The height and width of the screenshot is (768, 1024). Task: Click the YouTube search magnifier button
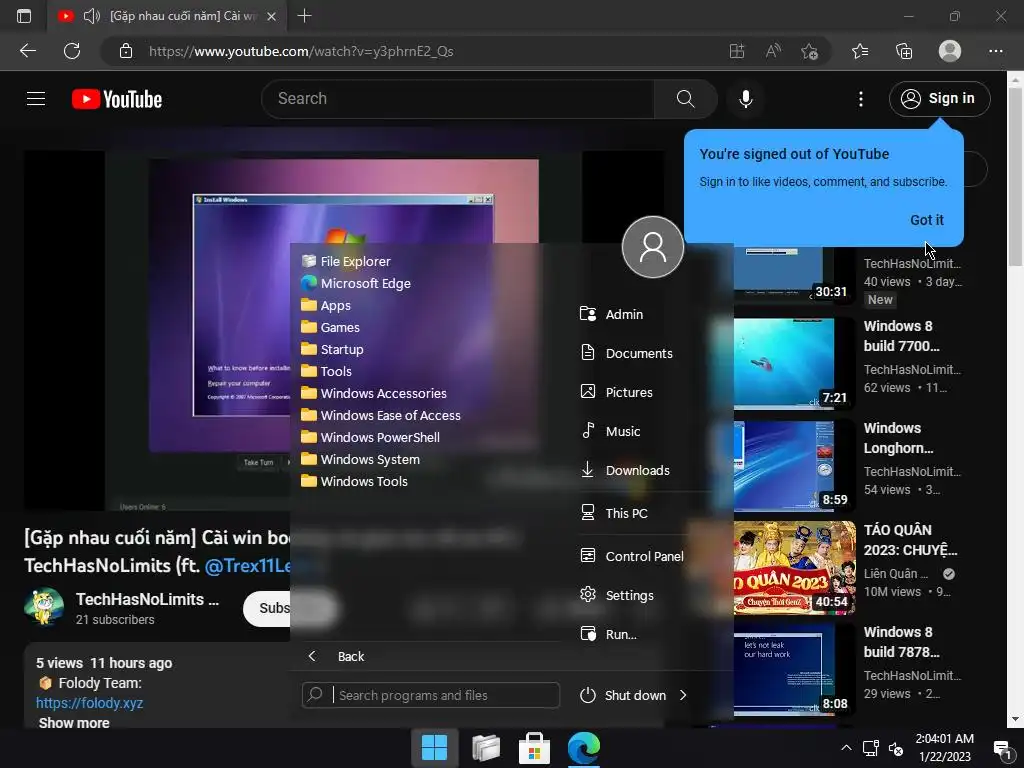tap(685, 99)
